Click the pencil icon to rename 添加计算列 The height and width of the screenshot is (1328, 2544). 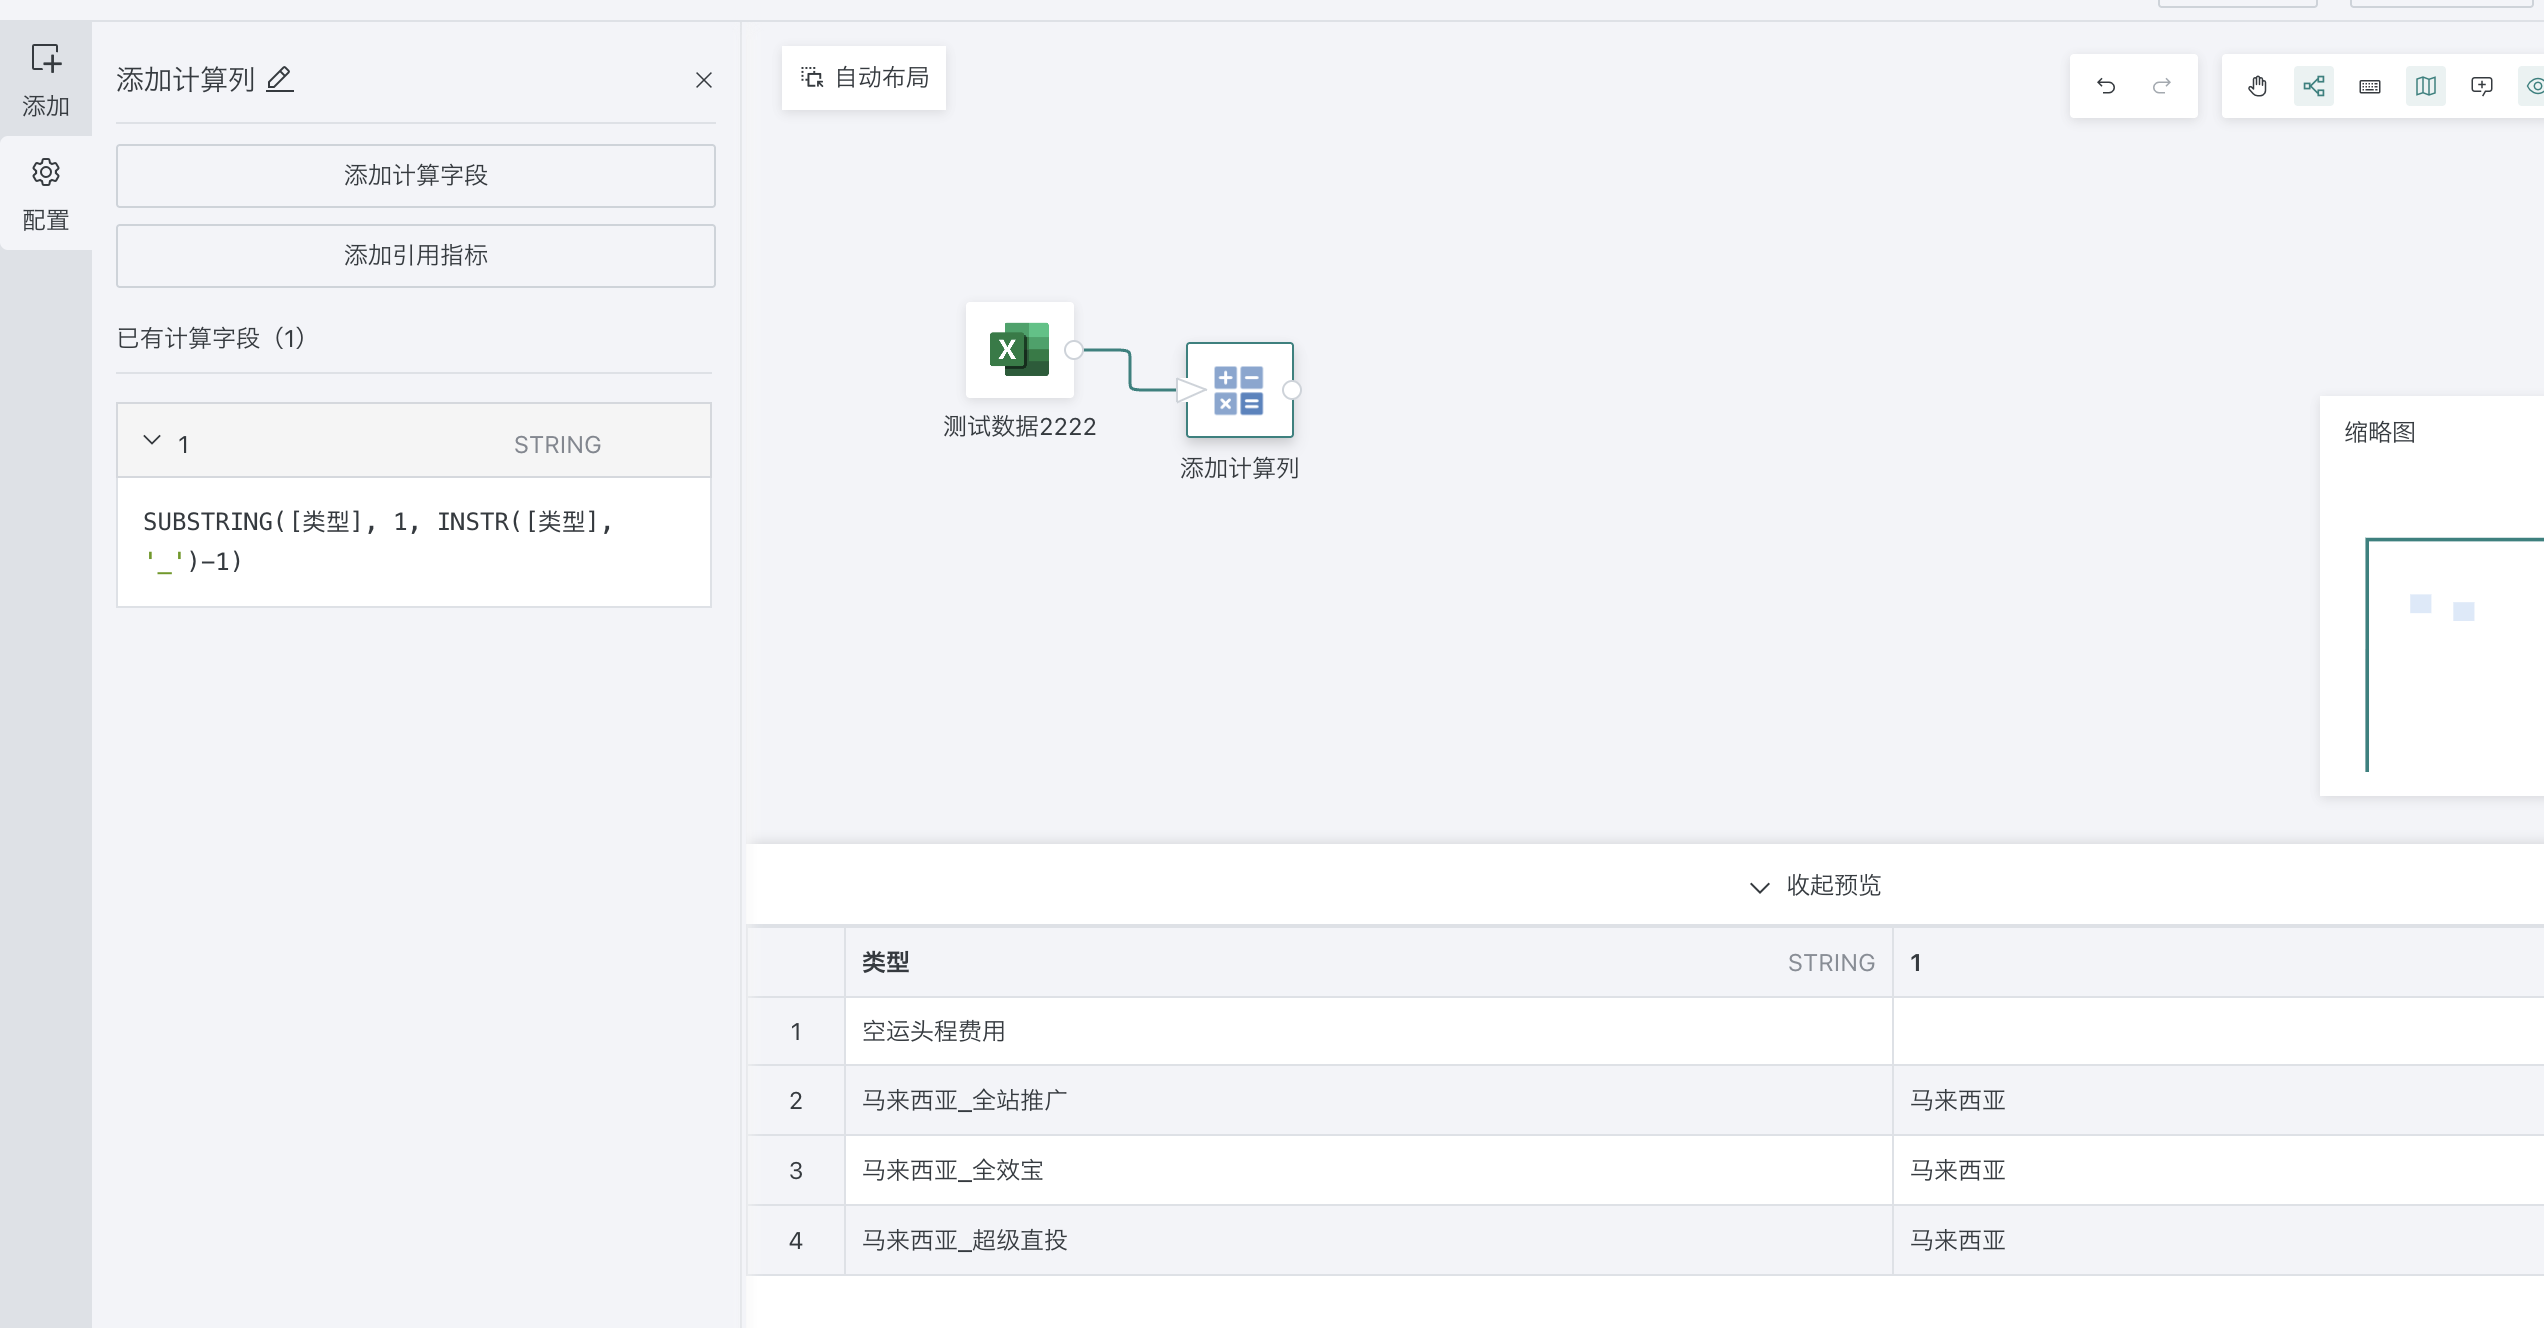(x=280, y=79)
